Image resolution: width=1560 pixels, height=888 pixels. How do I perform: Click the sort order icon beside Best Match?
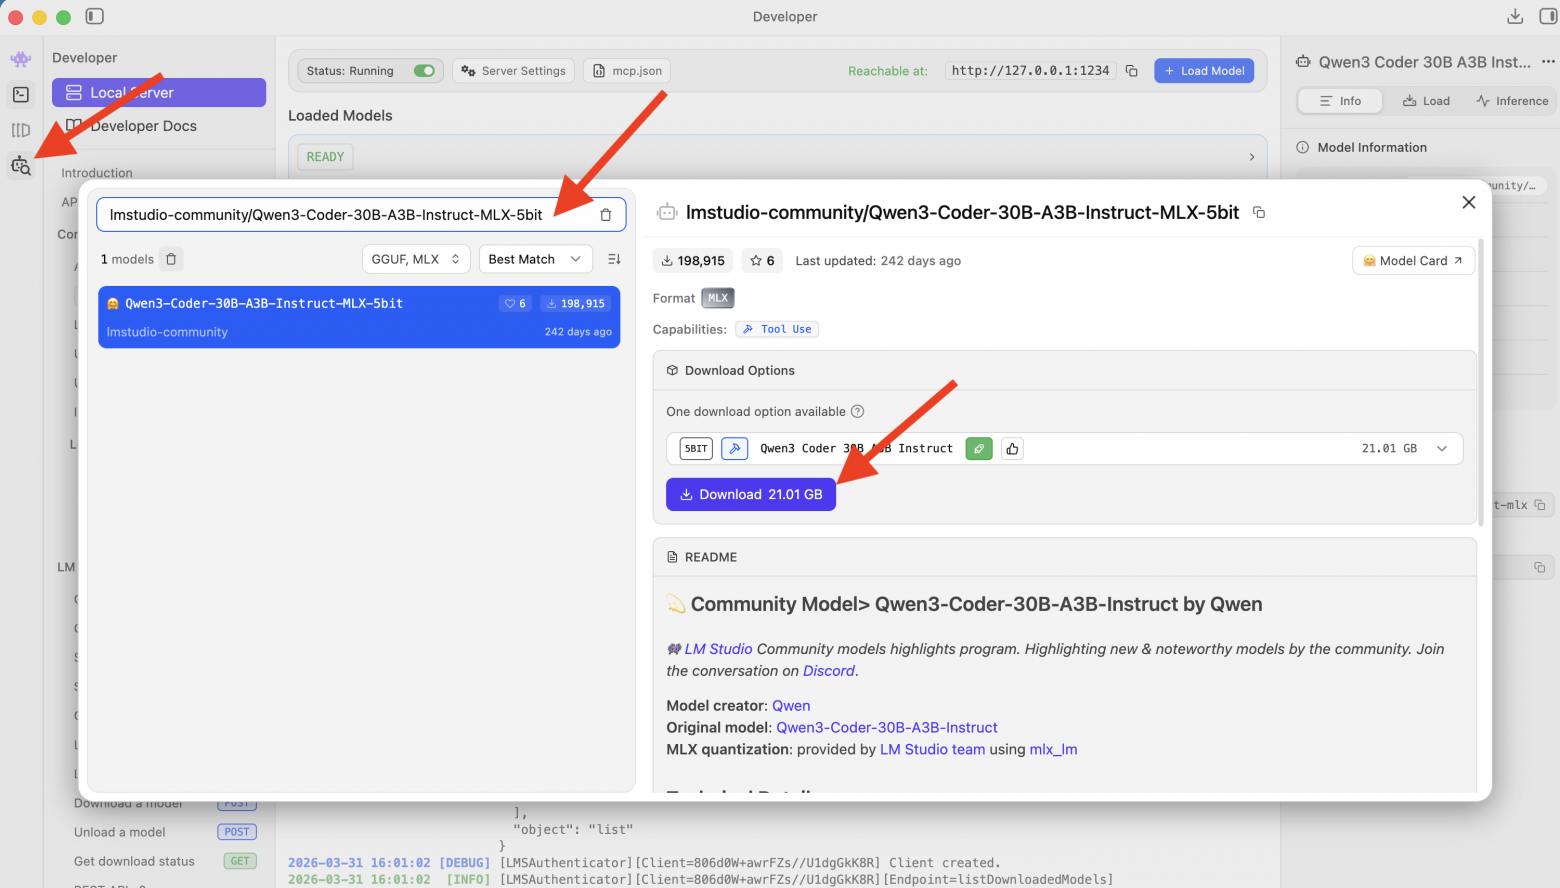tap(614, 259)
